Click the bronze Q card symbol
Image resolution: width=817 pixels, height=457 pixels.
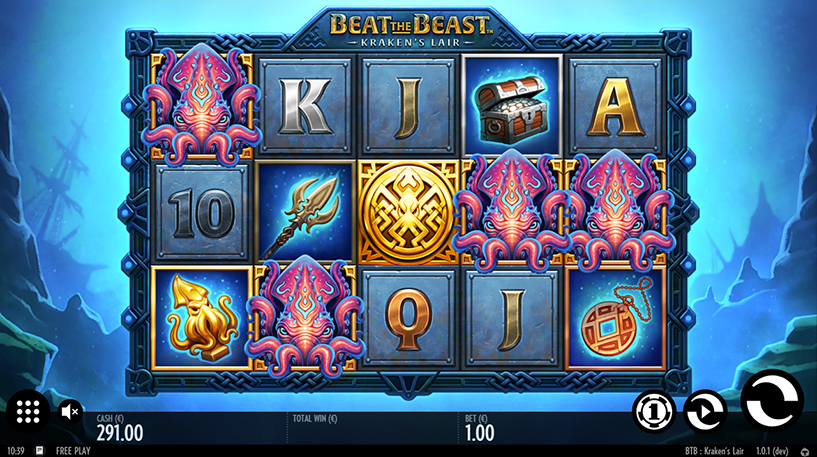(408, 318)
